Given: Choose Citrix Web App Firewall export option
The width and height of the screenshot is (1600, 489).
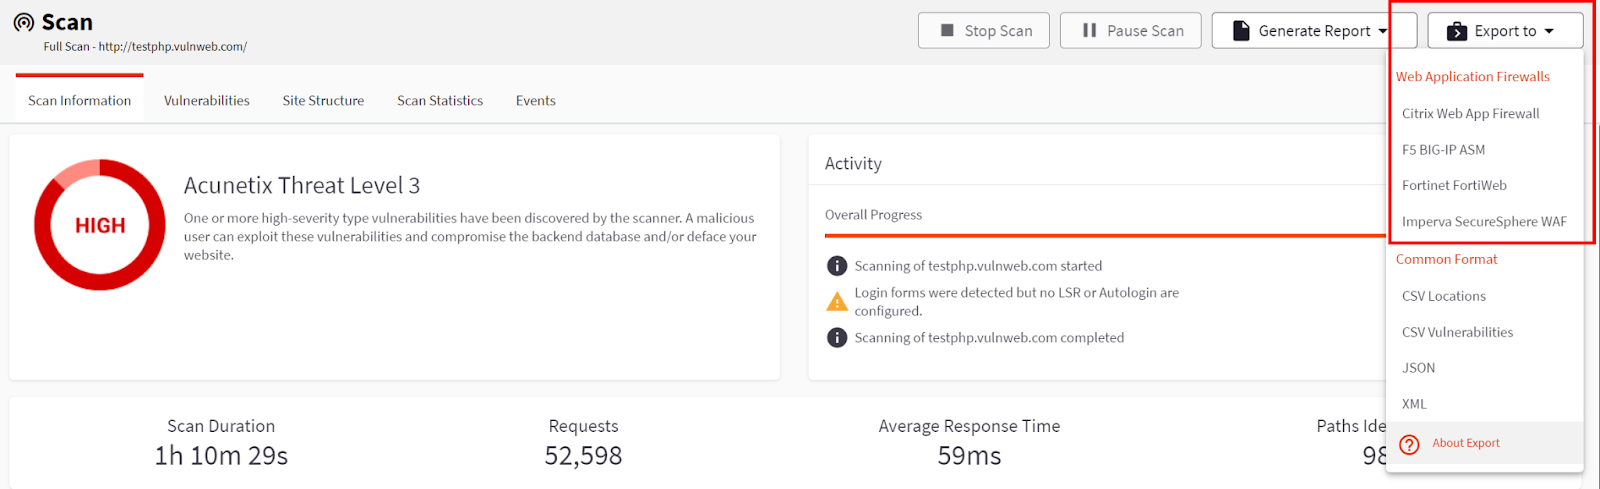Looking at the screenshot, I should (1470, 113).
